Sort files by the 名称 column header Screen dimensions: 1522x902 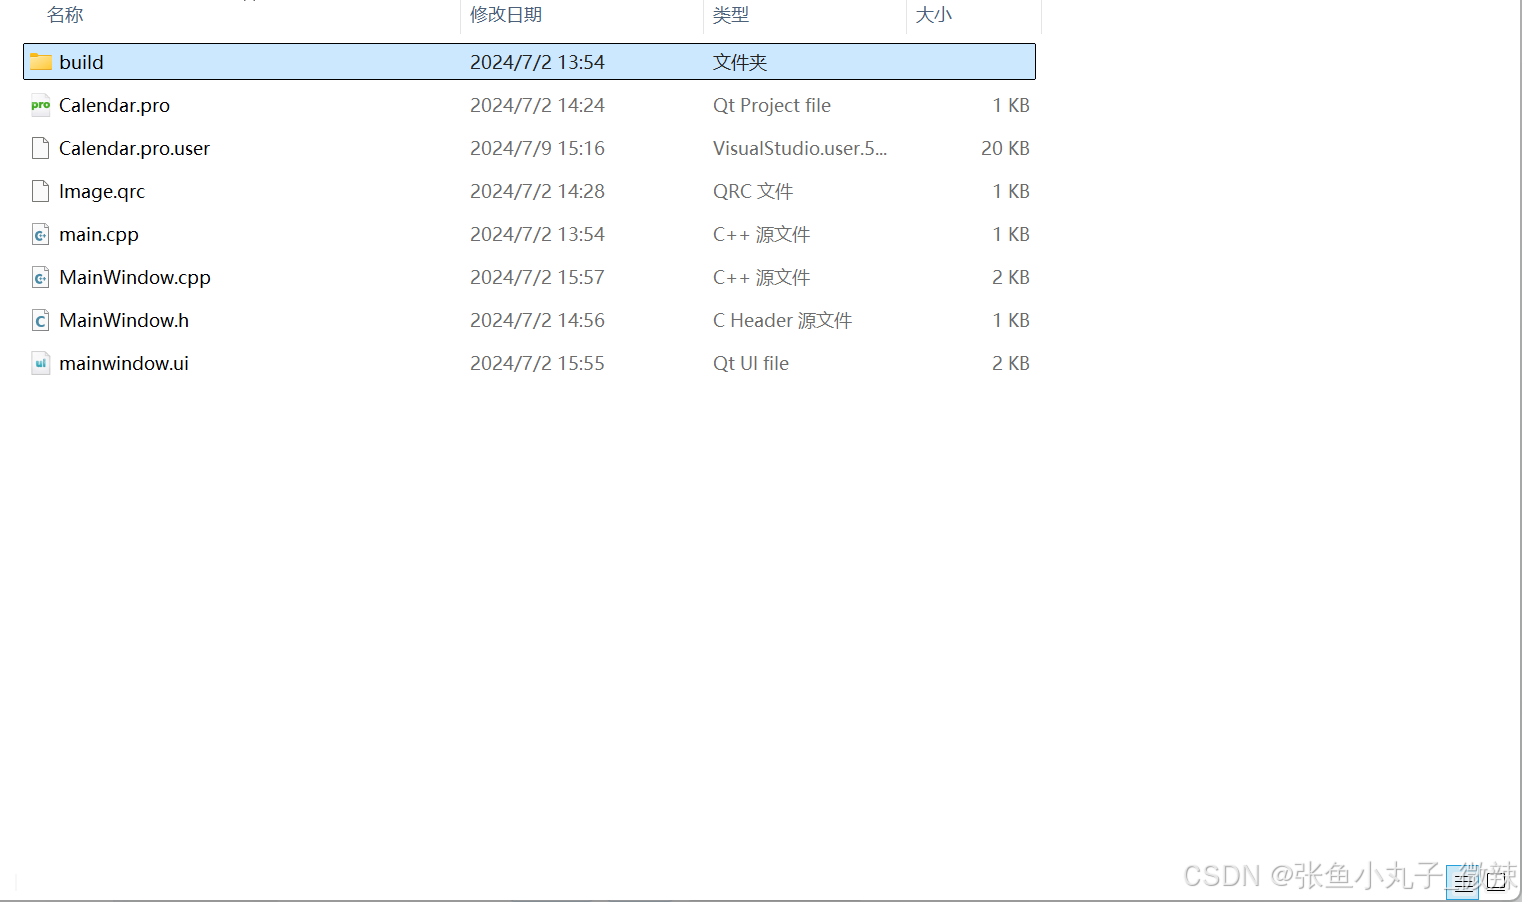(65, 14)
